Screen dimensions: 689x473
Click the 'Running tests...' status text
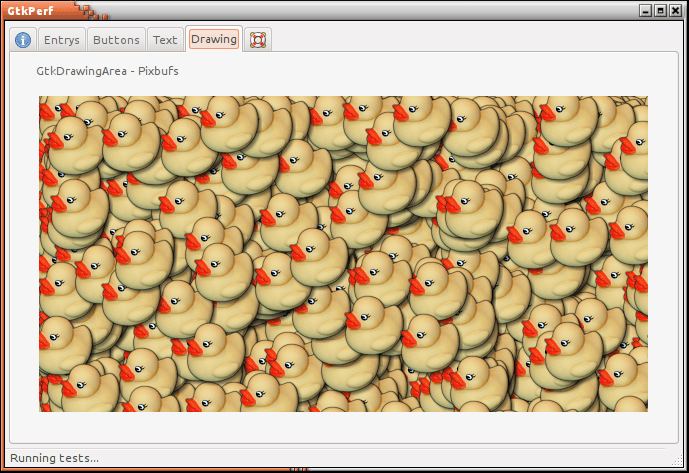(x=54, y=458)
